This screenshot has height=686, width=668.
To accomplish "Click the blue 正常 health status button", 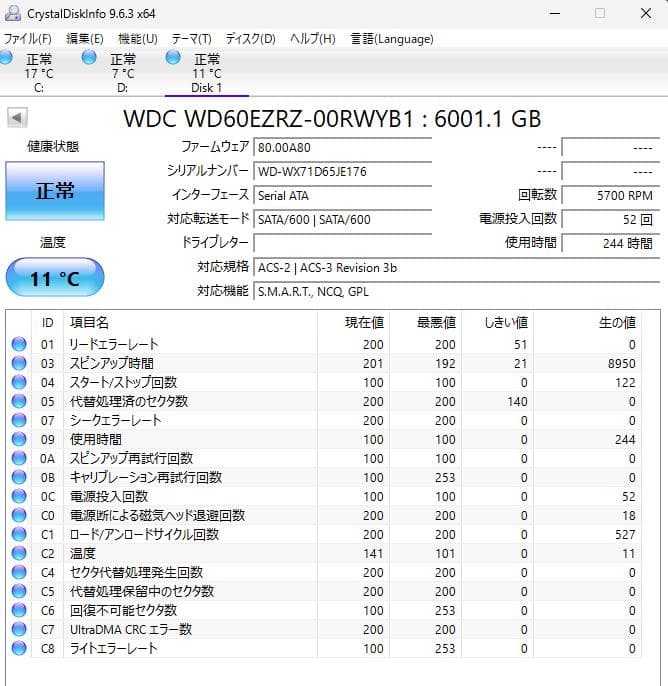I will coord(55,191).
